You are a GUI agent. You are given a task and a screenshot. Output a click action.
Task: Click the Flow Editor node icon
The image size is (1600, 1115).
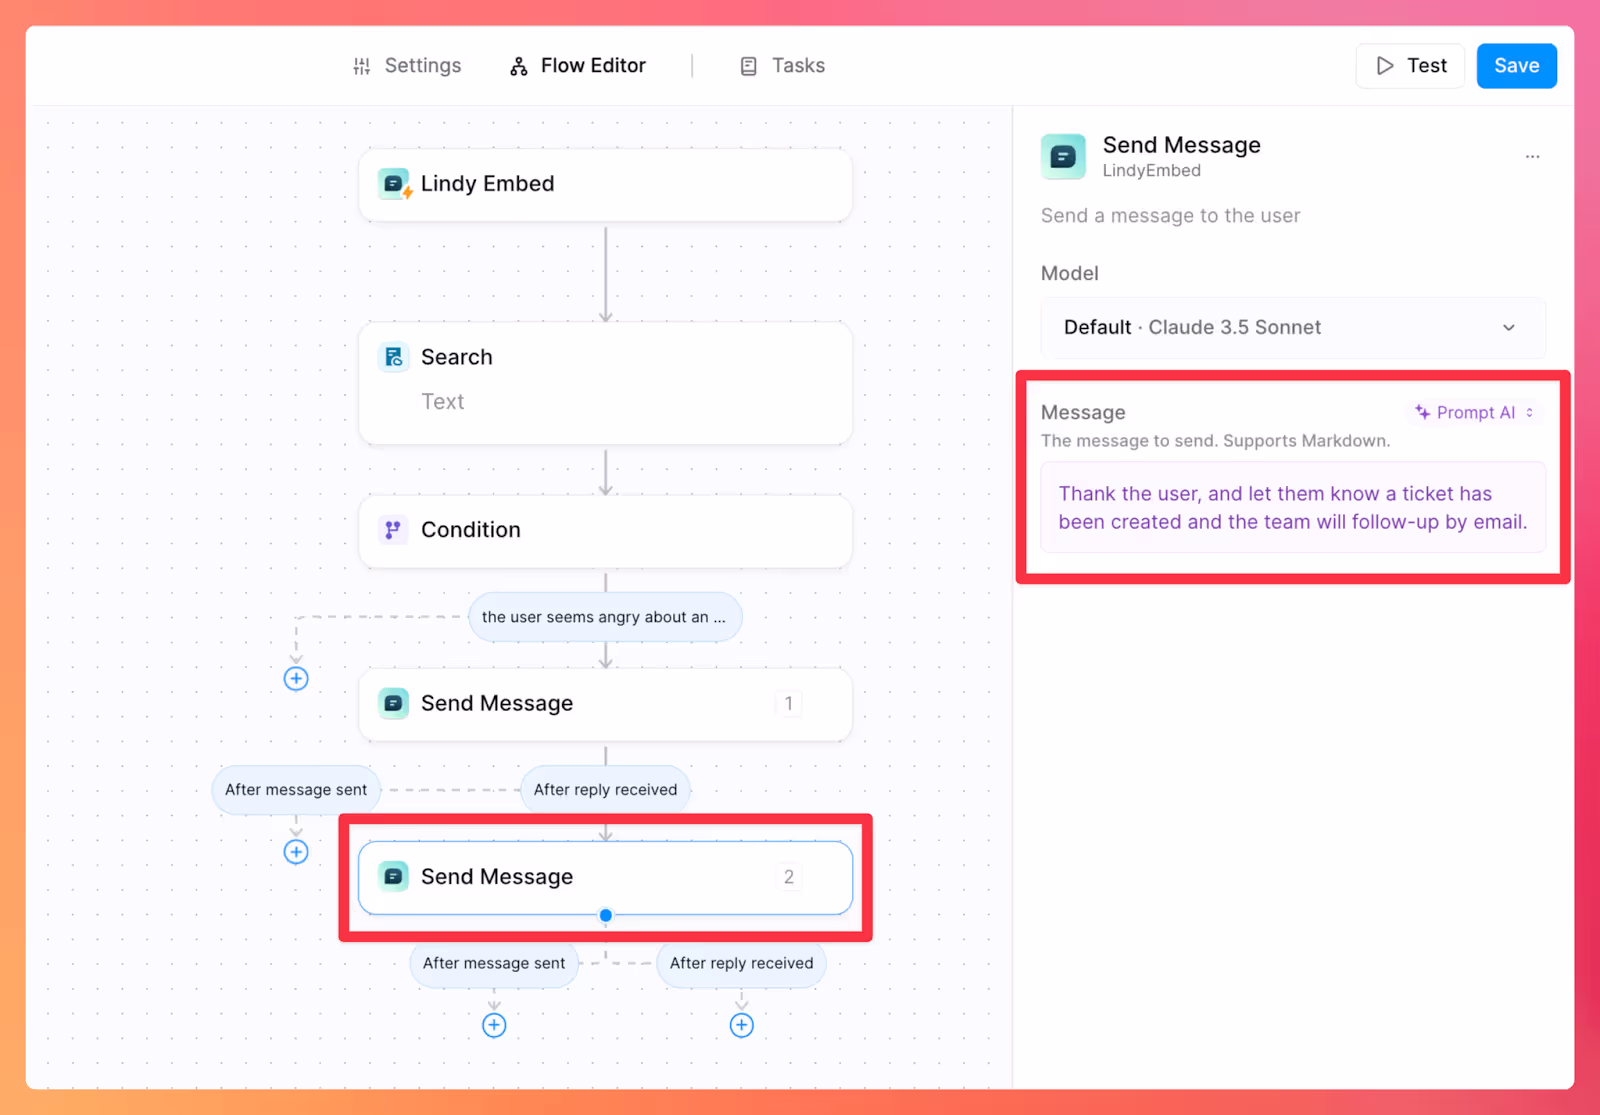[518, 66]
